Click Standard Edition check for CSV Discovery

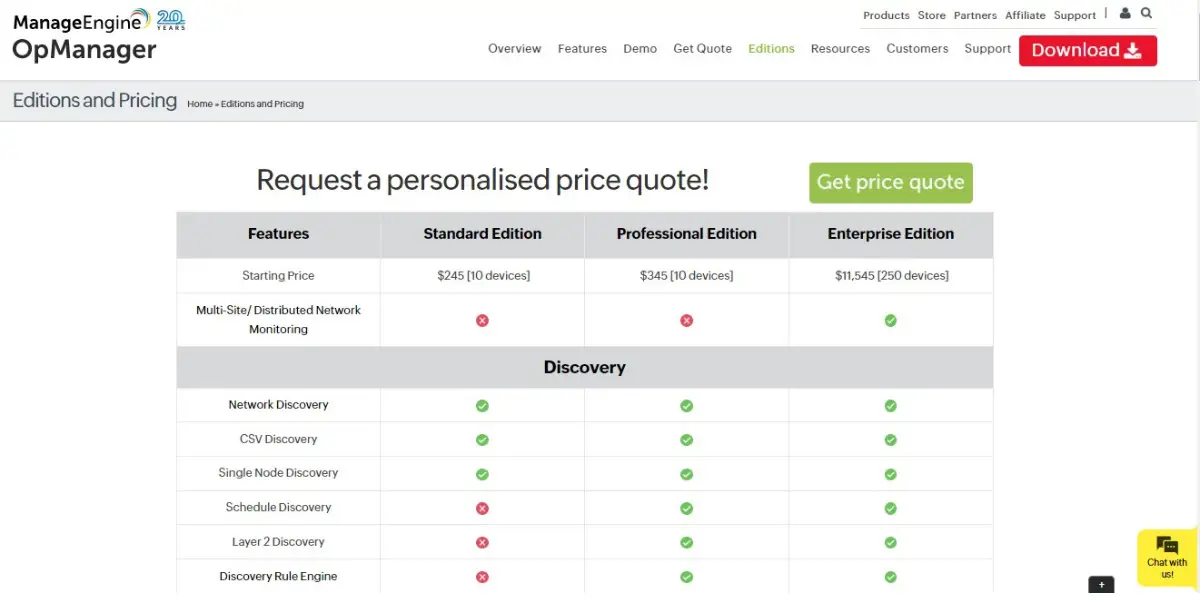point(482,440)
